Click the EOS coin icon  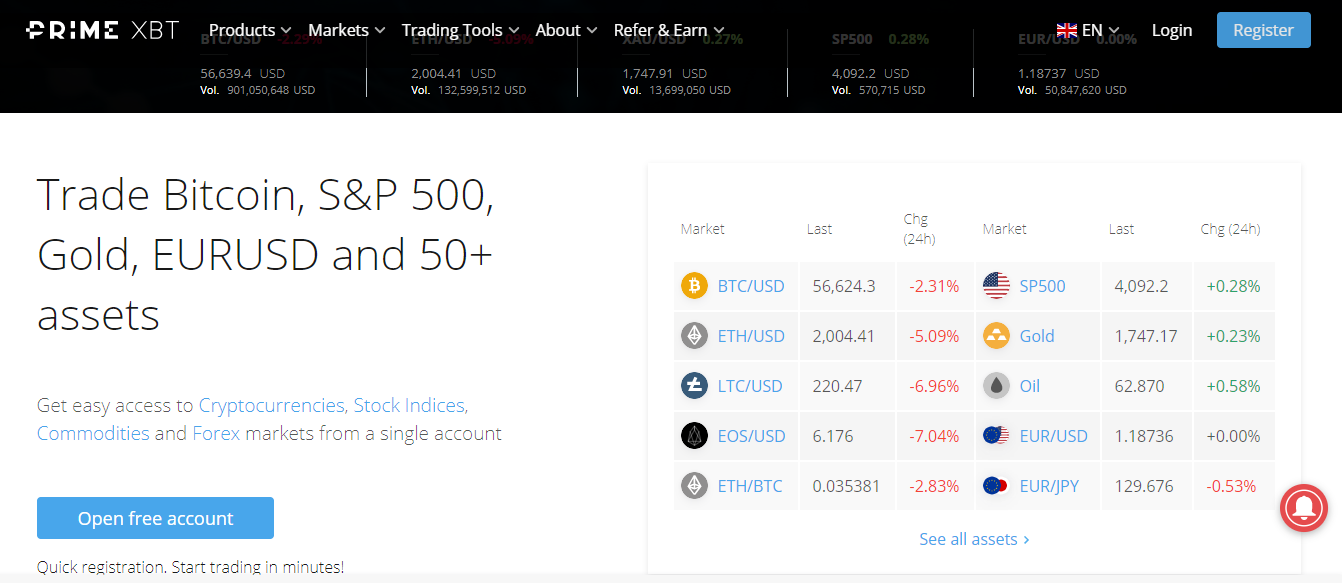[x=694, y=436]
